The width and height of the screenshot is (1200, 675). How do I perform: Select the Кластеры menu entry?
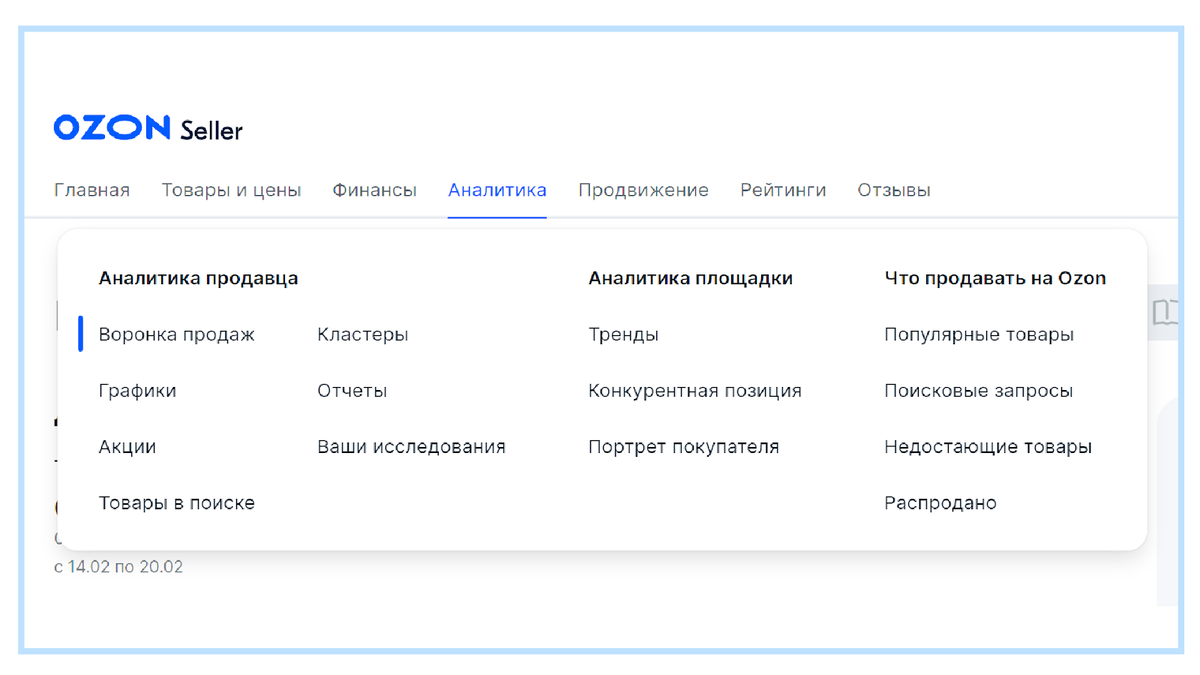pyautogui.click(x=363, y=335)
